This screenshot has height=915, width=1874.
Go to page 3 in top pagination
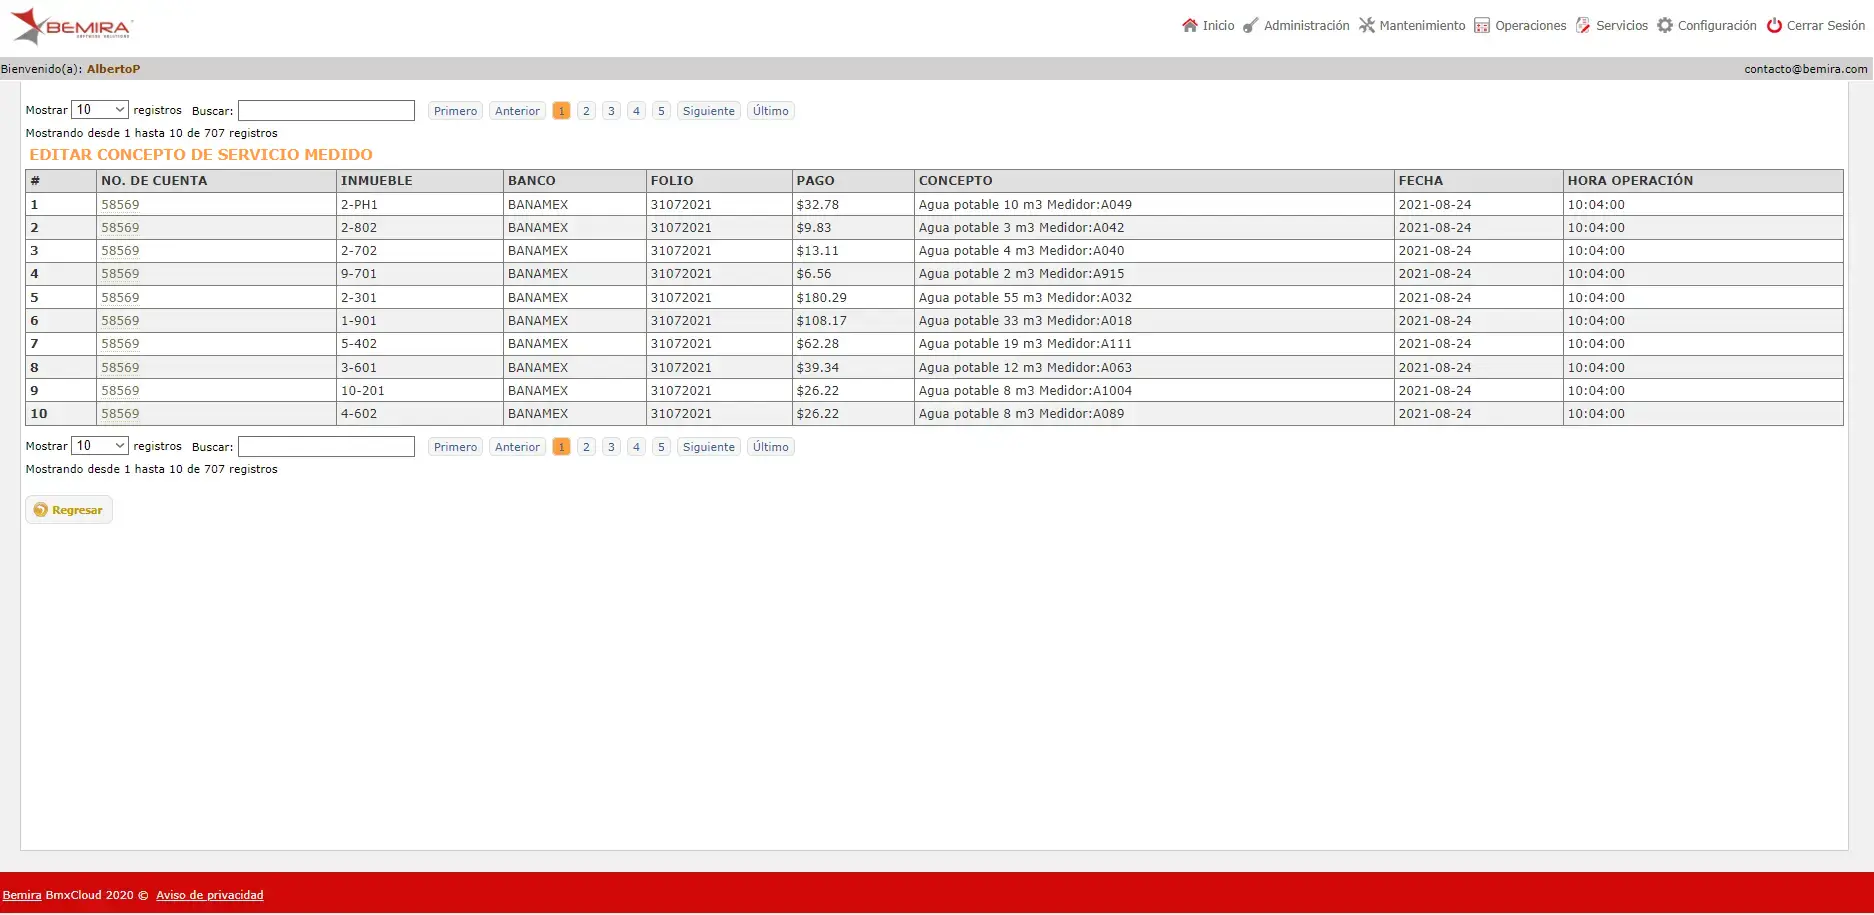point(611,111)
